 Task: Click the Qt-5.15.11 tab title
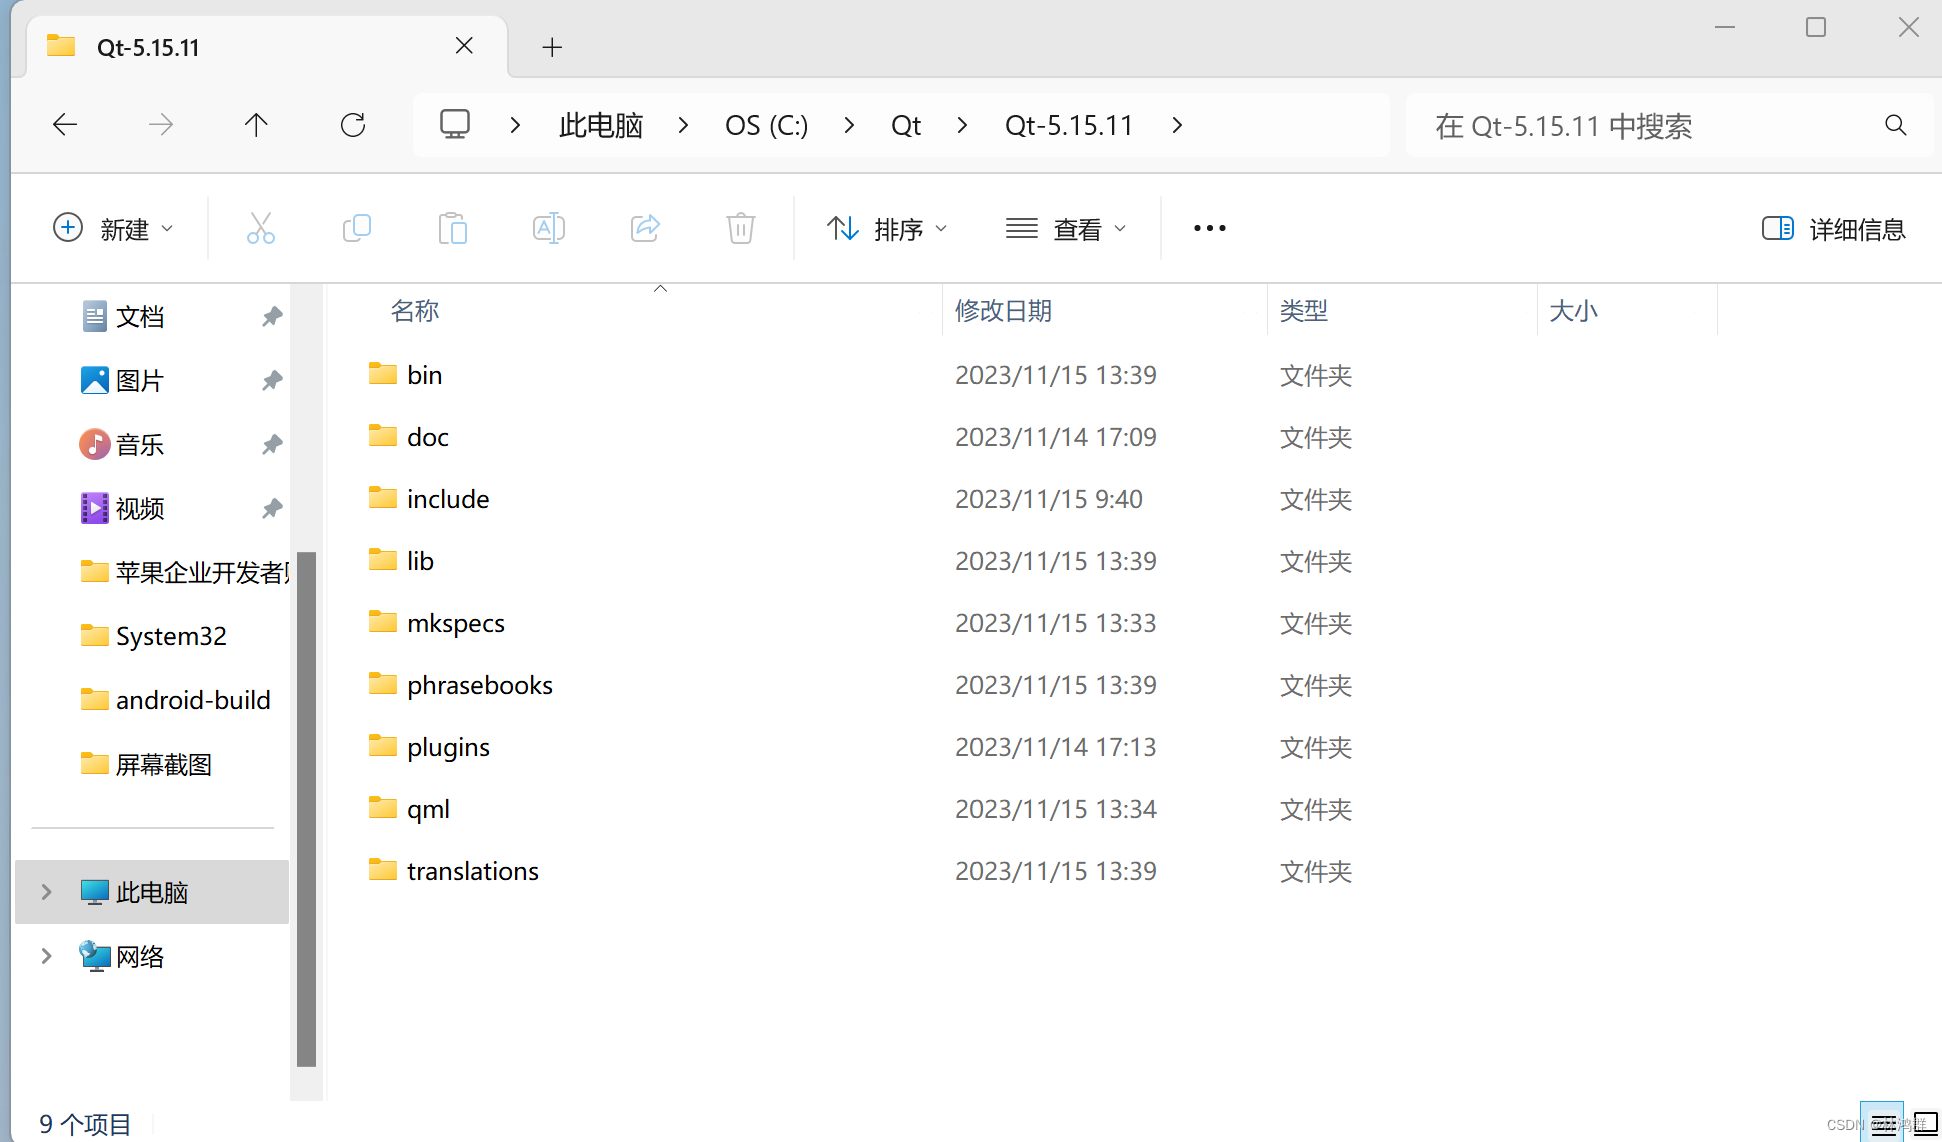(x=148, y=47)
